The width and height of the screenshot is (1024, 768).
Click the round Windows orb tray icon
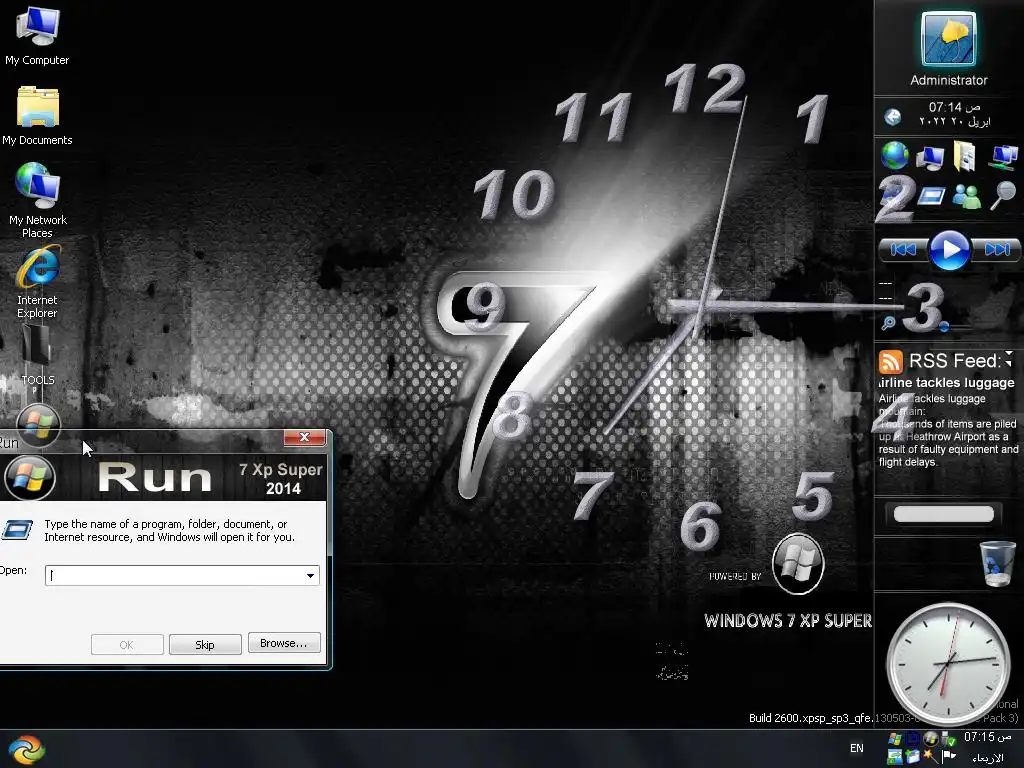931,739
